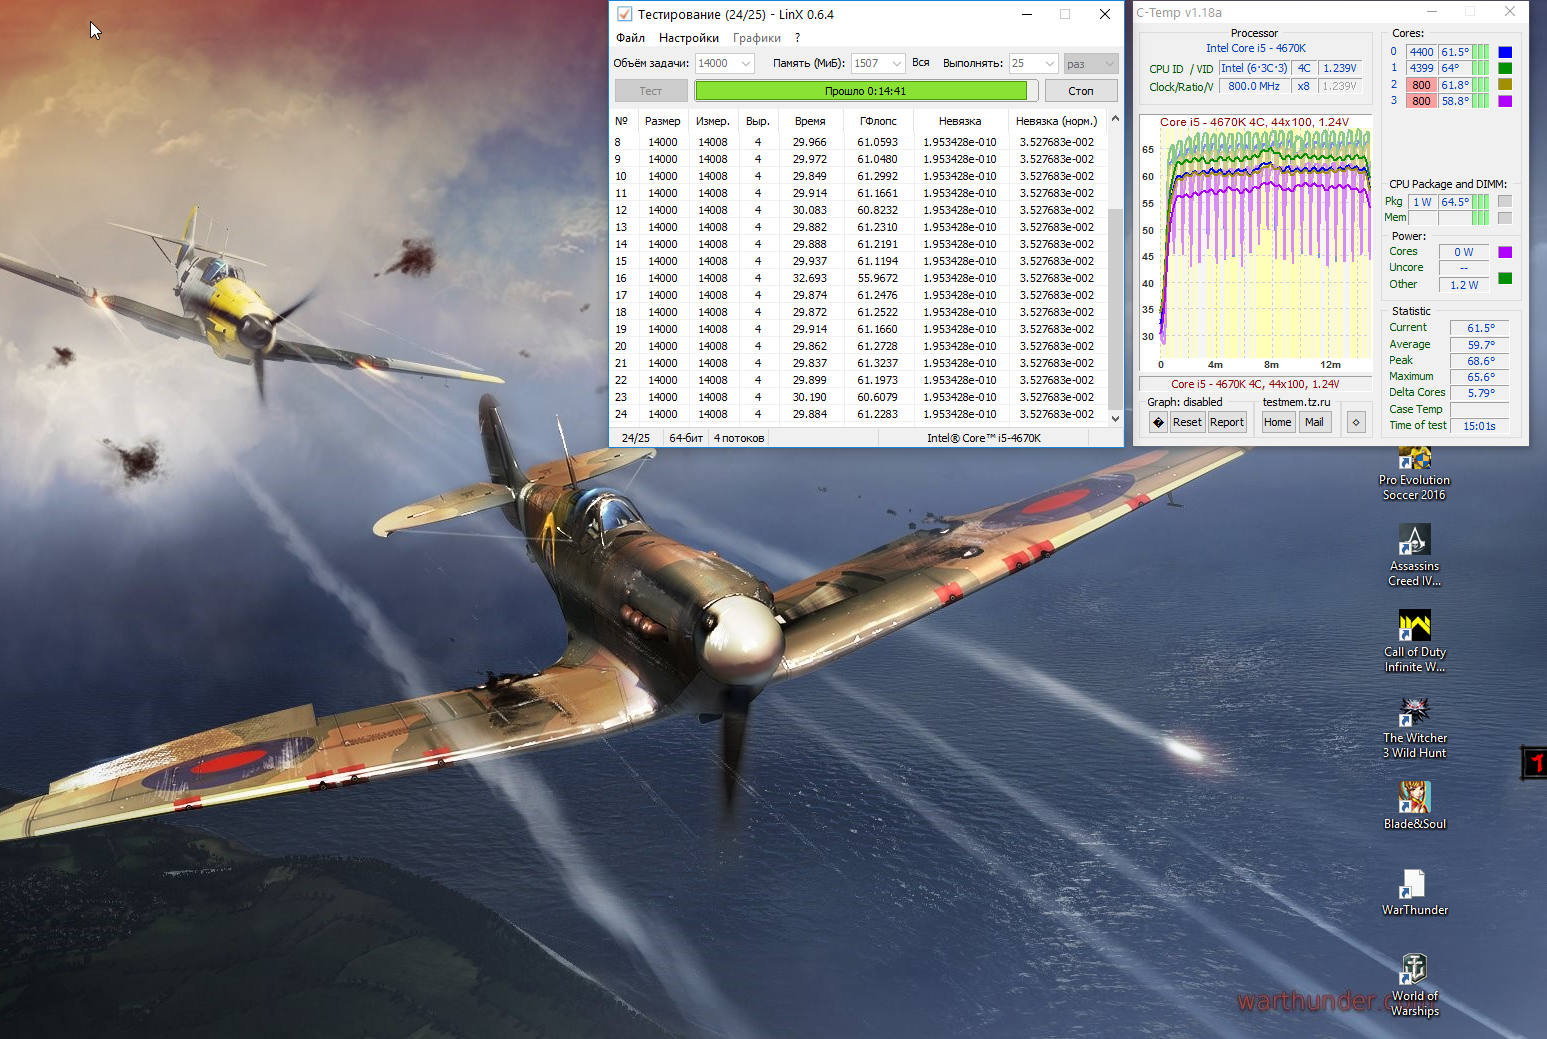
Task: Click the Размер column header
Action: 662,121
